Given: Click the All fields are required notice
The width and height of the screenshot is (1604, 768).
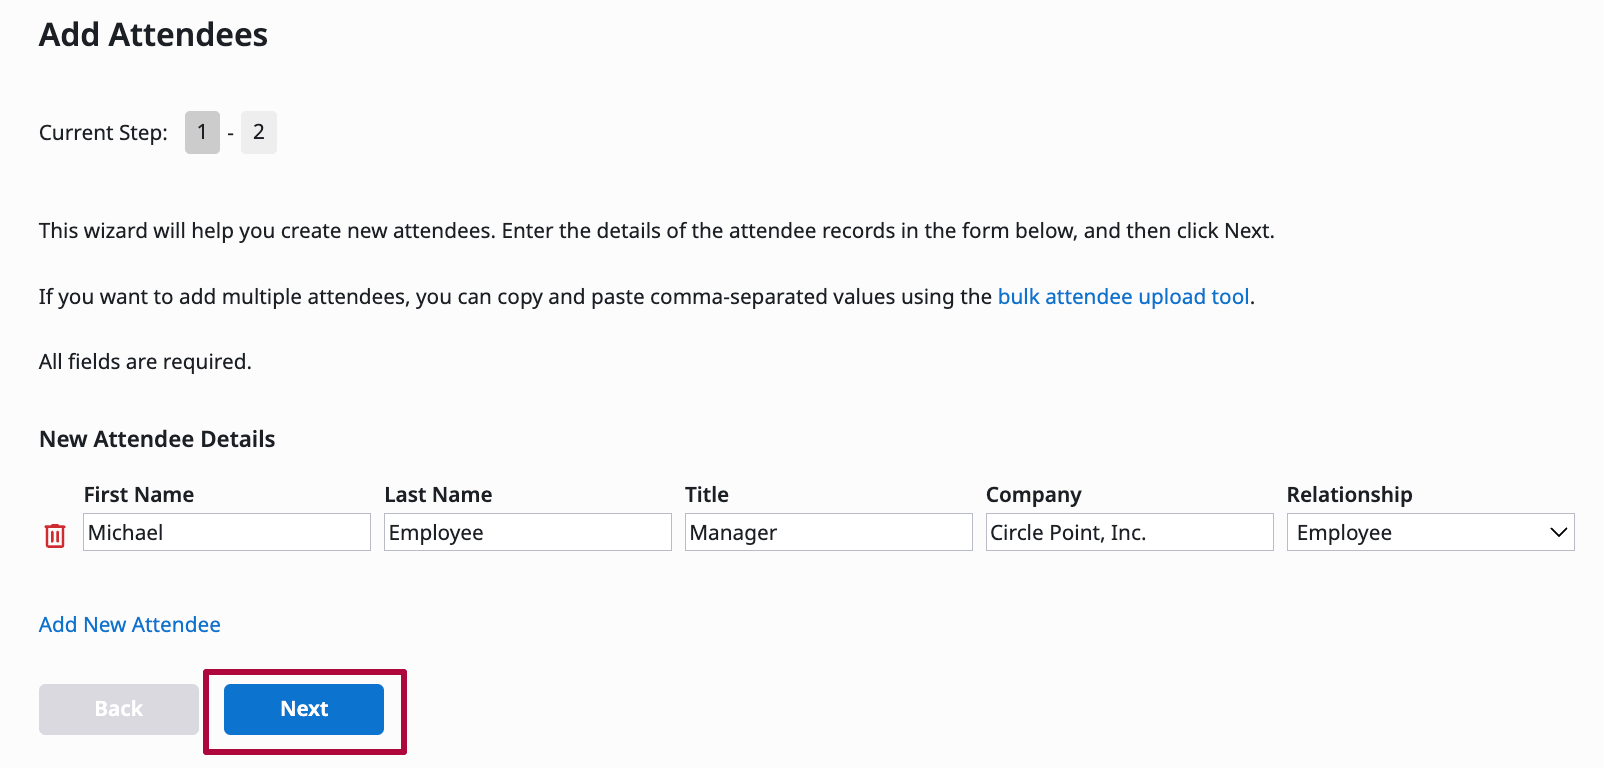Looking at the screenshot, I should point(145,362).
